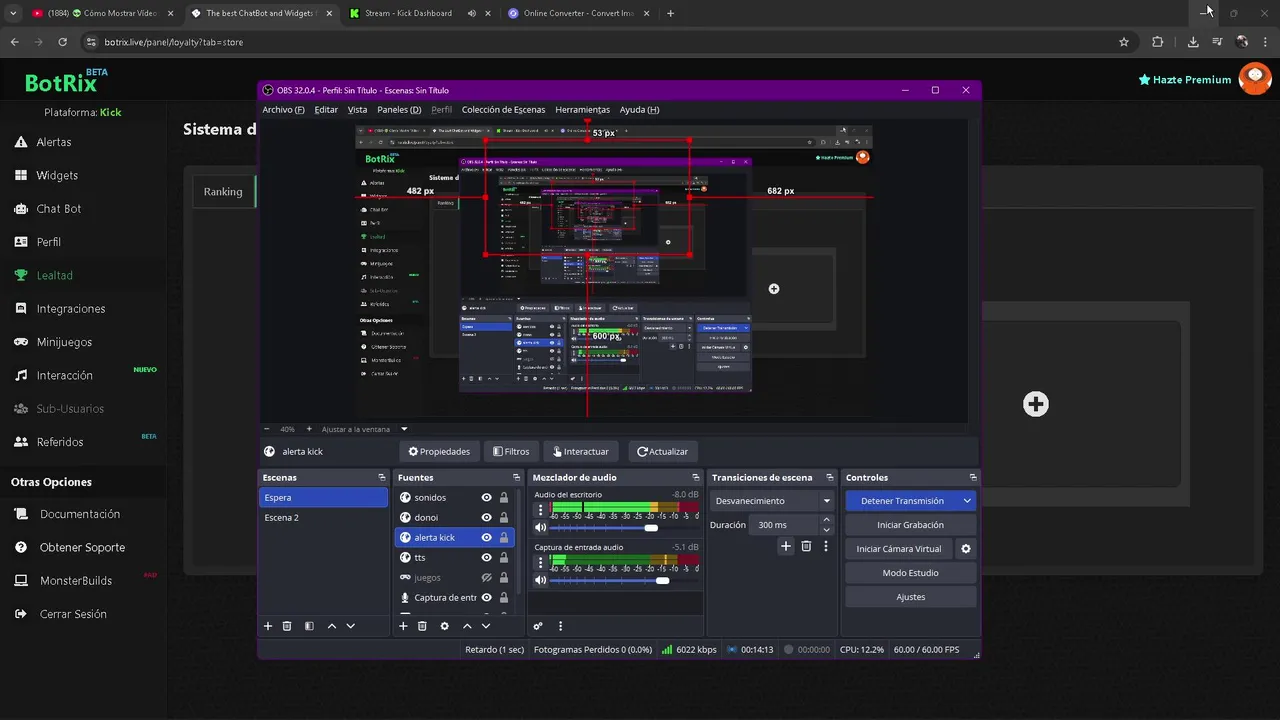This screenshot has height=720, width=1280.
Task: Decrease transition duration stepper arrow
Action: [826, 530]
